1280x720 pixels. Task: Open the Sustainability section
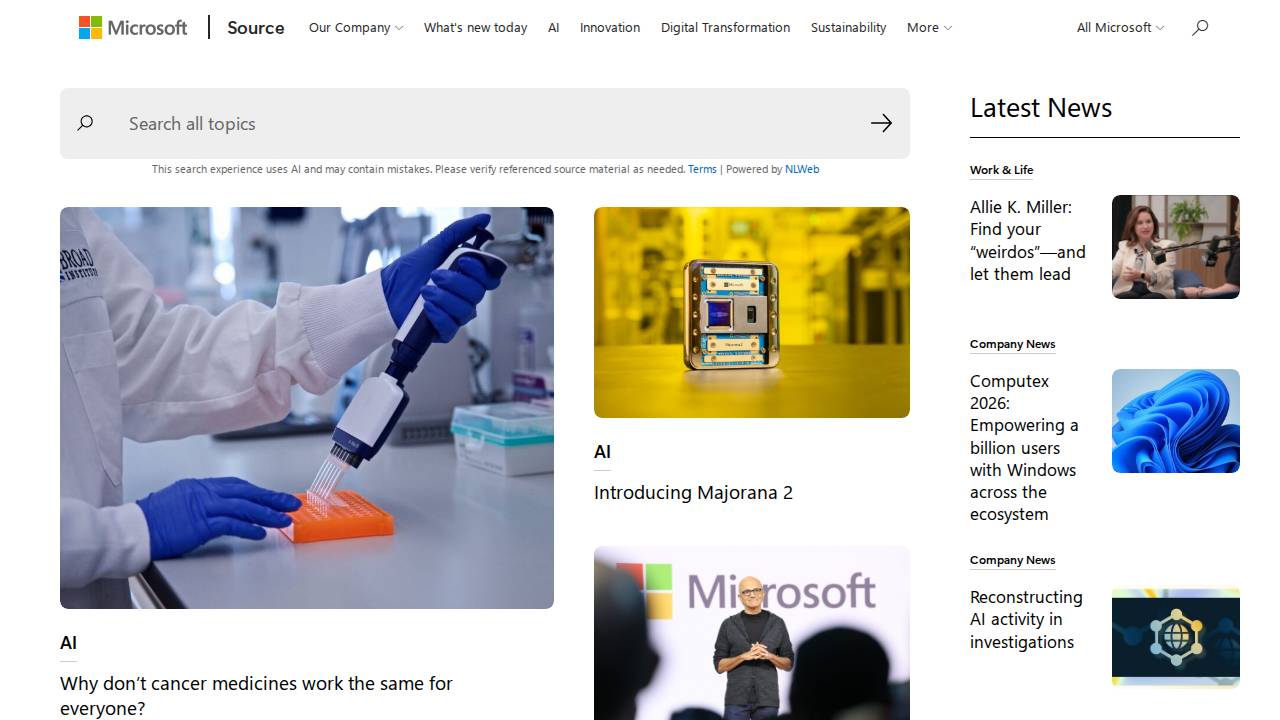point(848,28)
